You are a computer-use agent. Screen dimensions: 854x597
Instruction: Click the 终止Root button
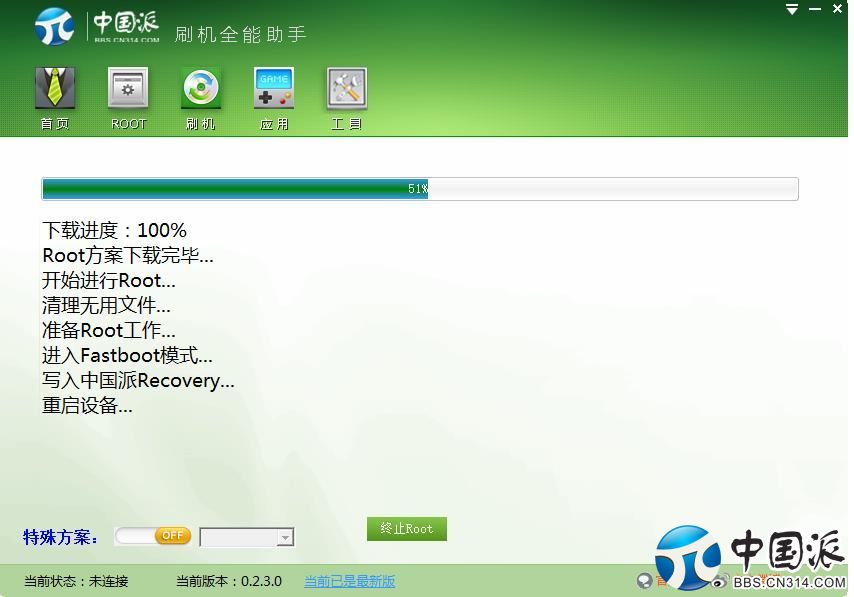(x=407, y=529)
